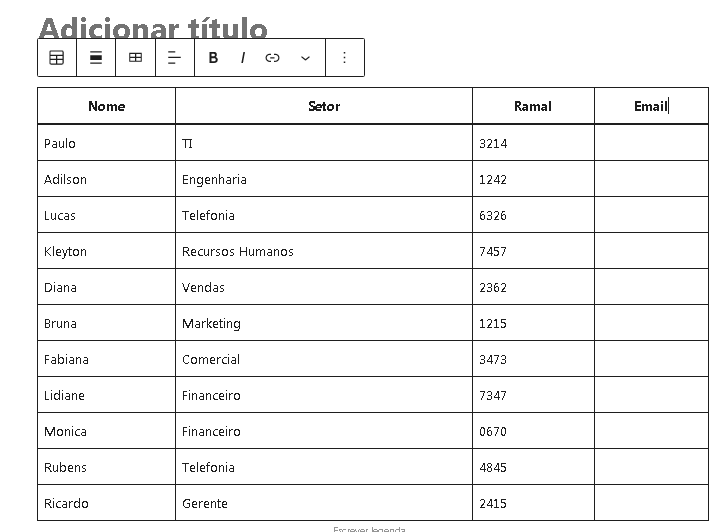The image size is (727, 532).
Task: Click the Ricardo name cell
Action: click(x=107, y=503)
